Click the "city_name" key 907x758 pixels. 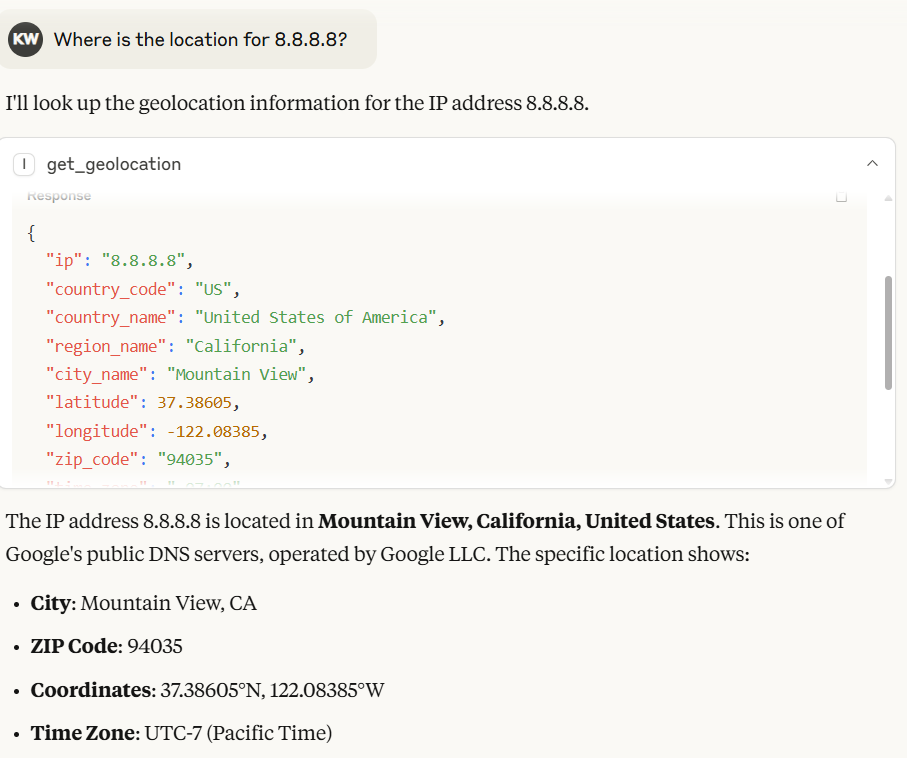(x=97, y=374)
